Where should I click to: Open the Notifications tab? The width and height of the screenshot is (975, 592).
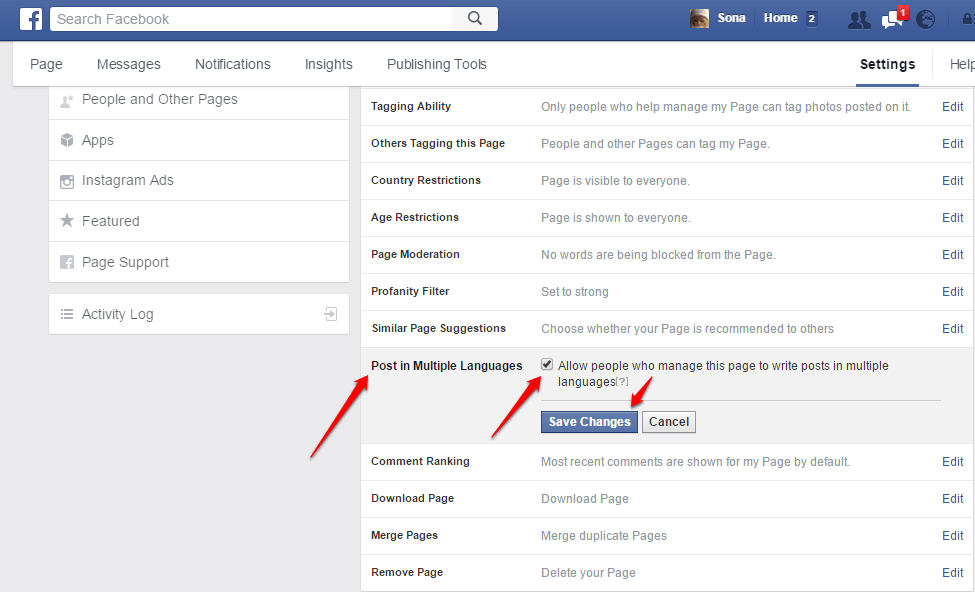click(233, 64)
